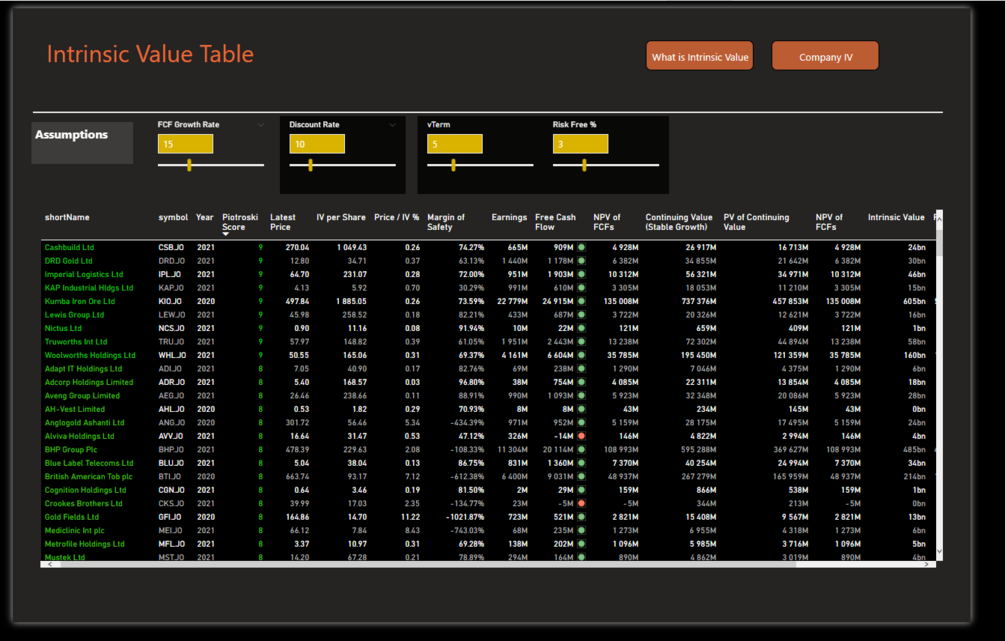The width and height of the screenshot is (1005, 641).
Task: Click the green indicator in Mediclinic Int row
Action: (x=581, y=530)
